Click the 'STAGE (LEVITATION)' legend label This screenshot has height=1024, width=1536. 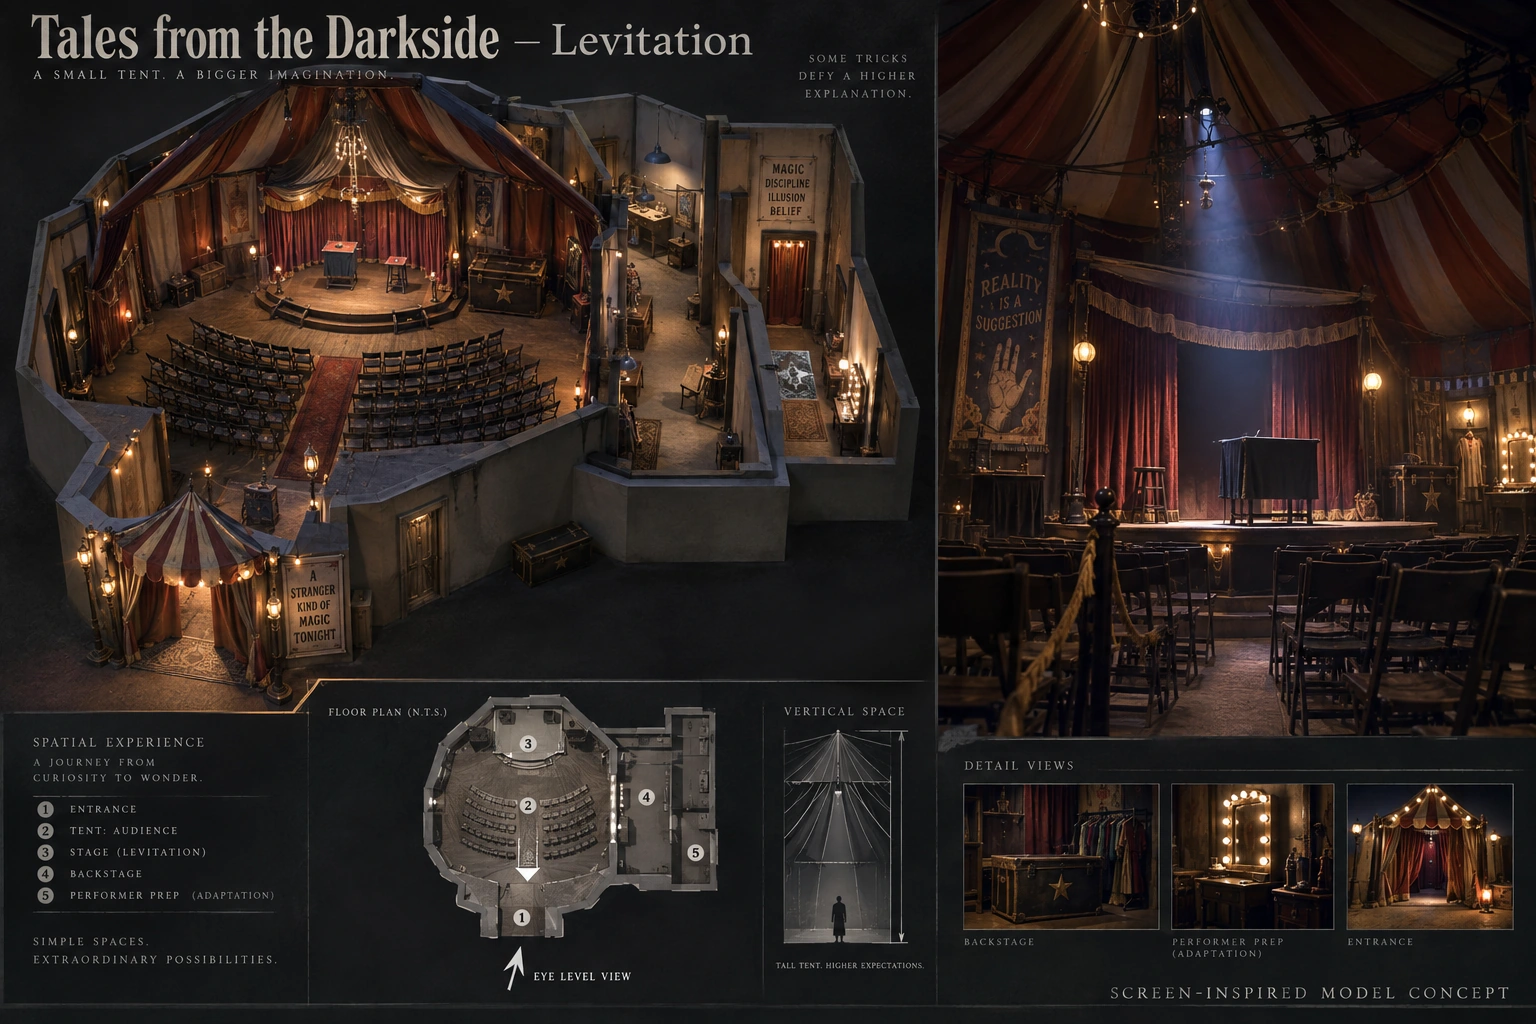coord(138,852)
